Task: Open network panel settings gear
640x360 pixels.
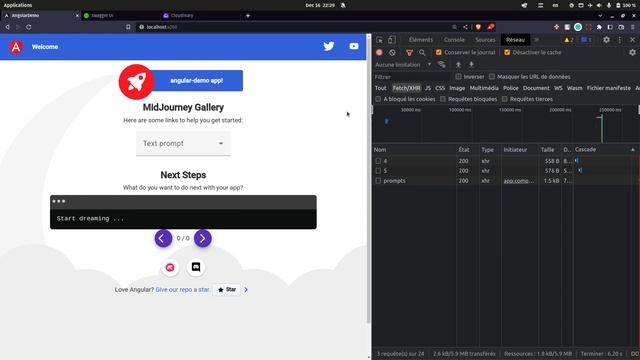Action: click(x=632, y=53)
